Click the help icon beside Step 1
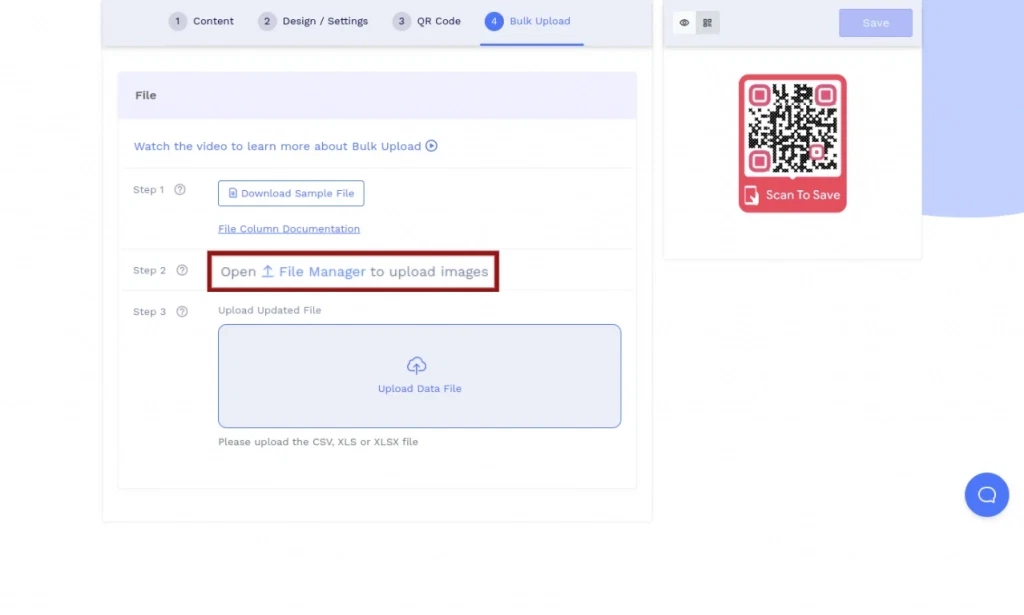Image resolution: width=1024 pixels, height=615 pixels. [x=180, y=190]
